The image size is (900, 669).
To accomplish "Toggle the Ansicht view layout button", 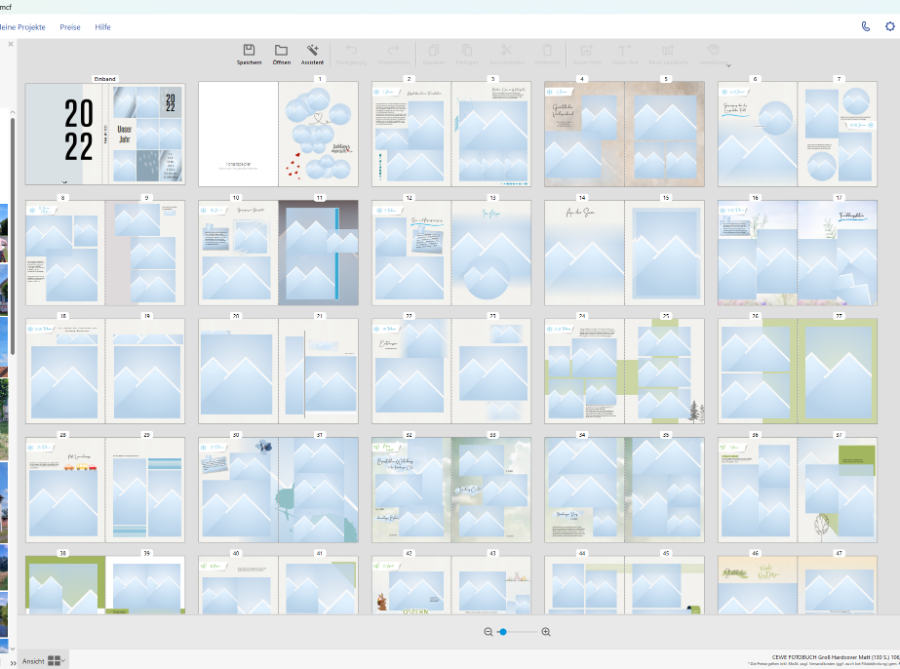I will click(x=55, y=661).
